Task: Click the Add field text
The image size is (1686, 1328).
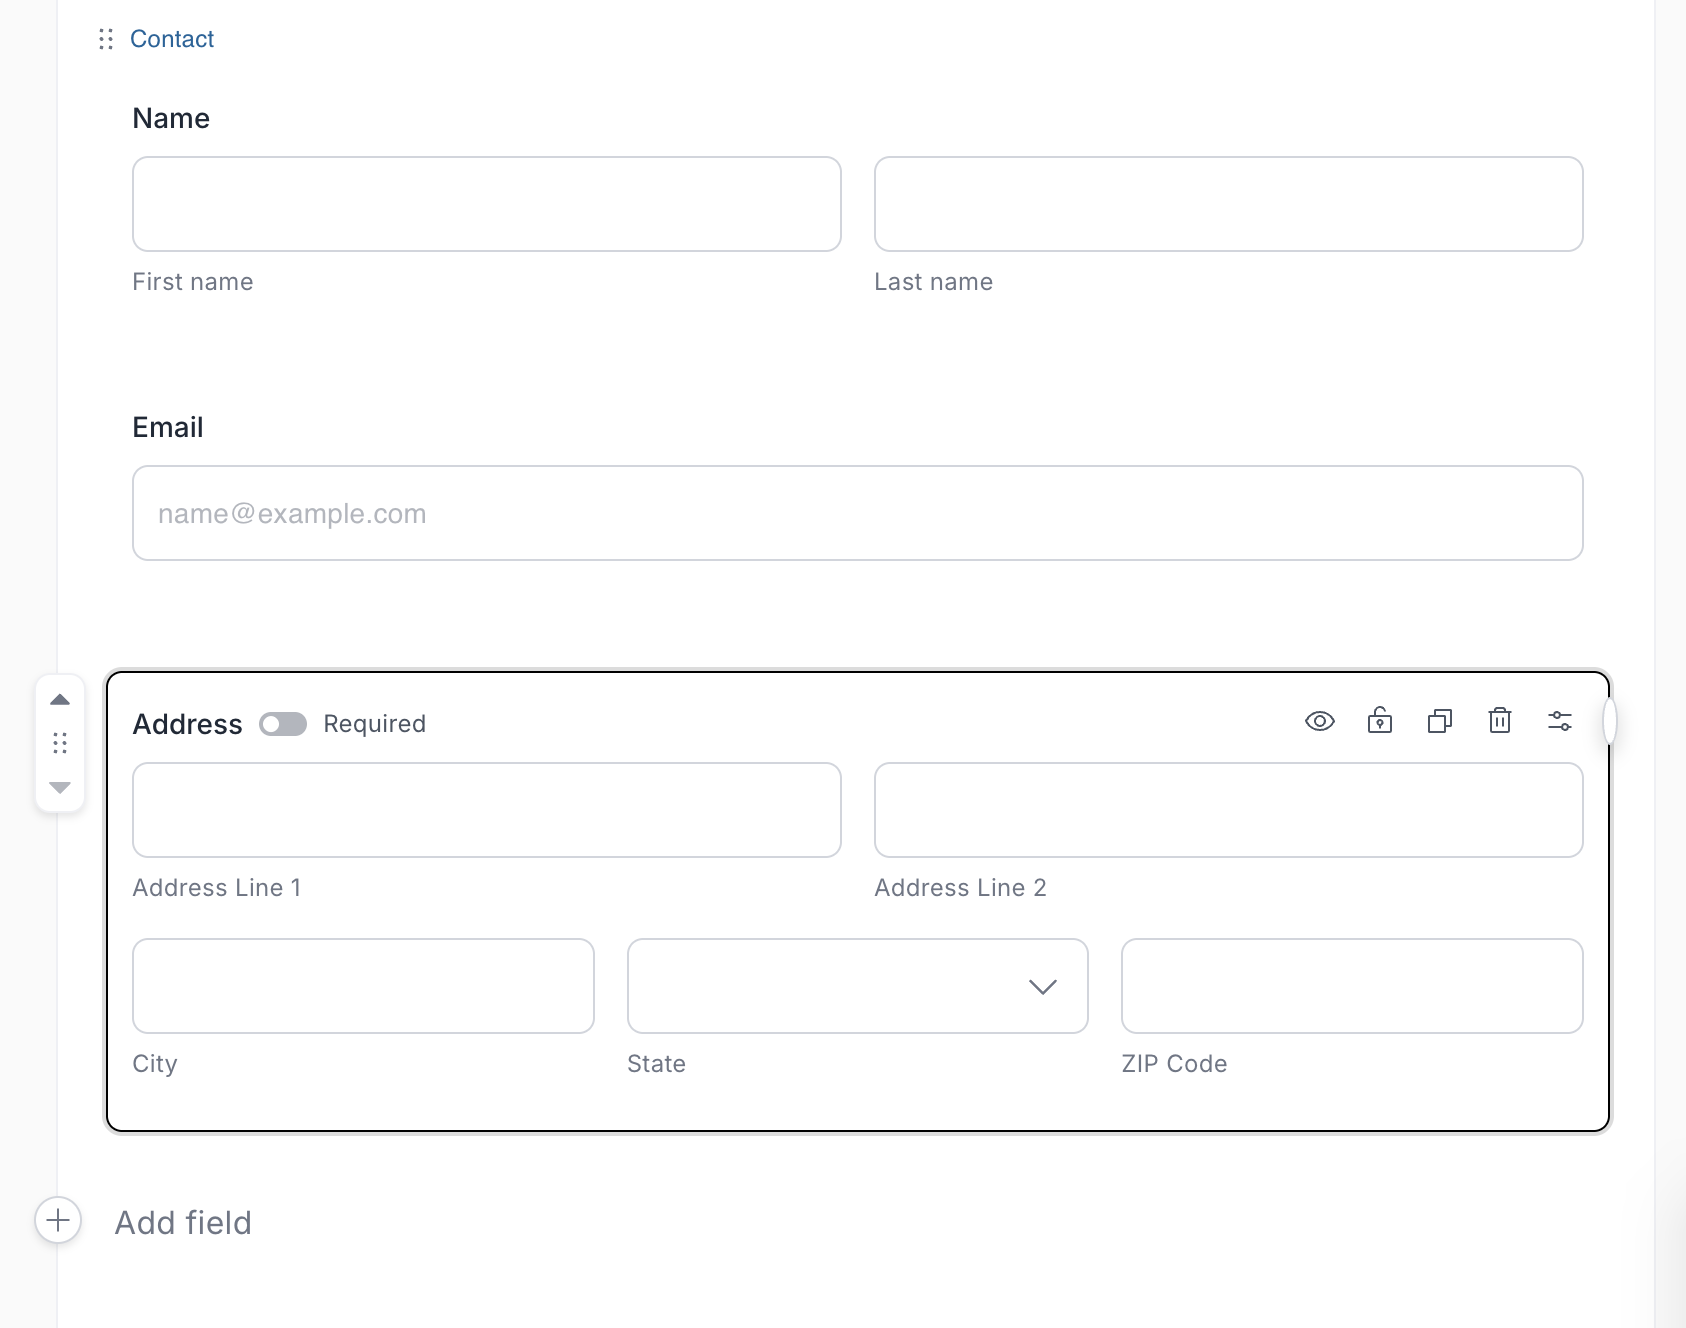Action: click(183, 1223)
